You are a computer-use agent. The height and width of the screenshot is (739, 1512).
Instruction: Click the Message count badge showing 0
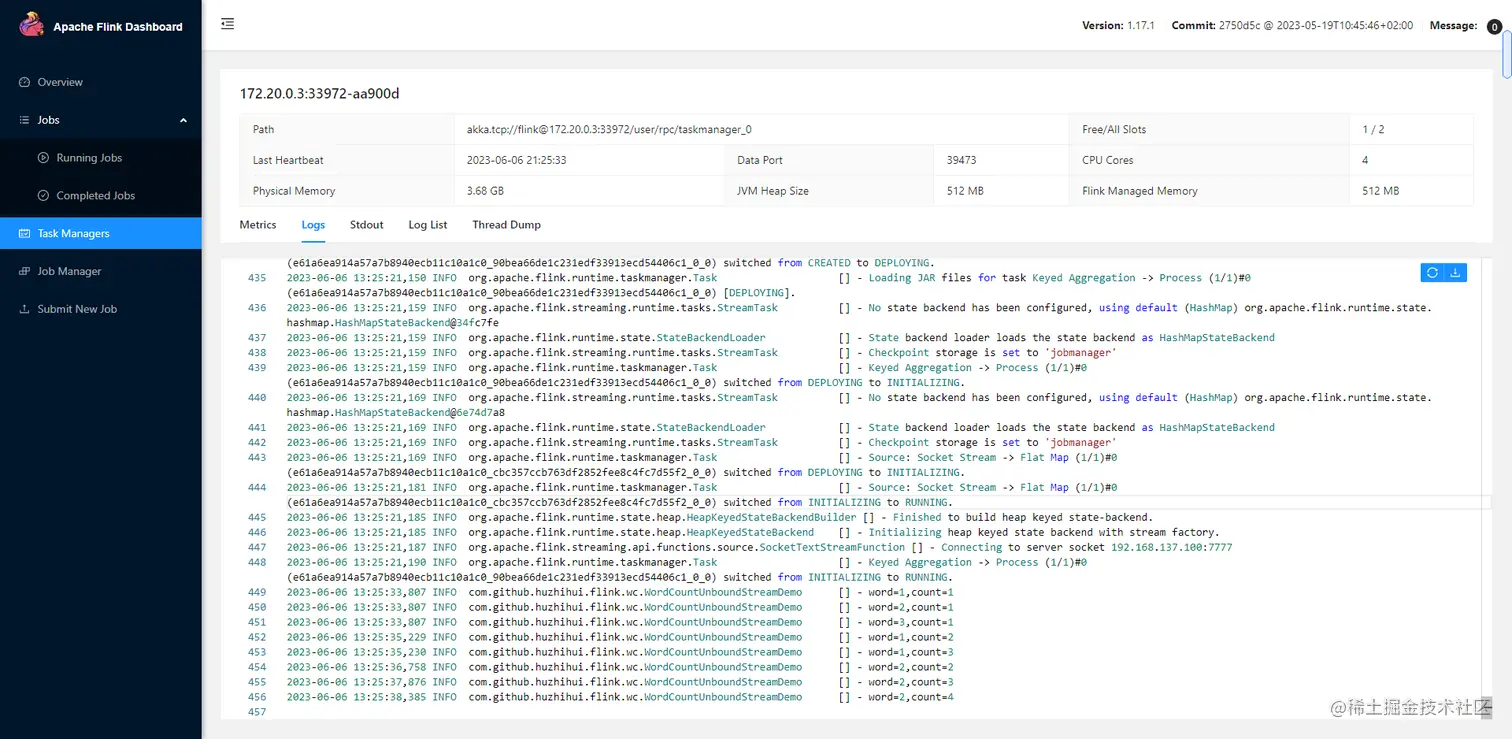[1494, 27]
